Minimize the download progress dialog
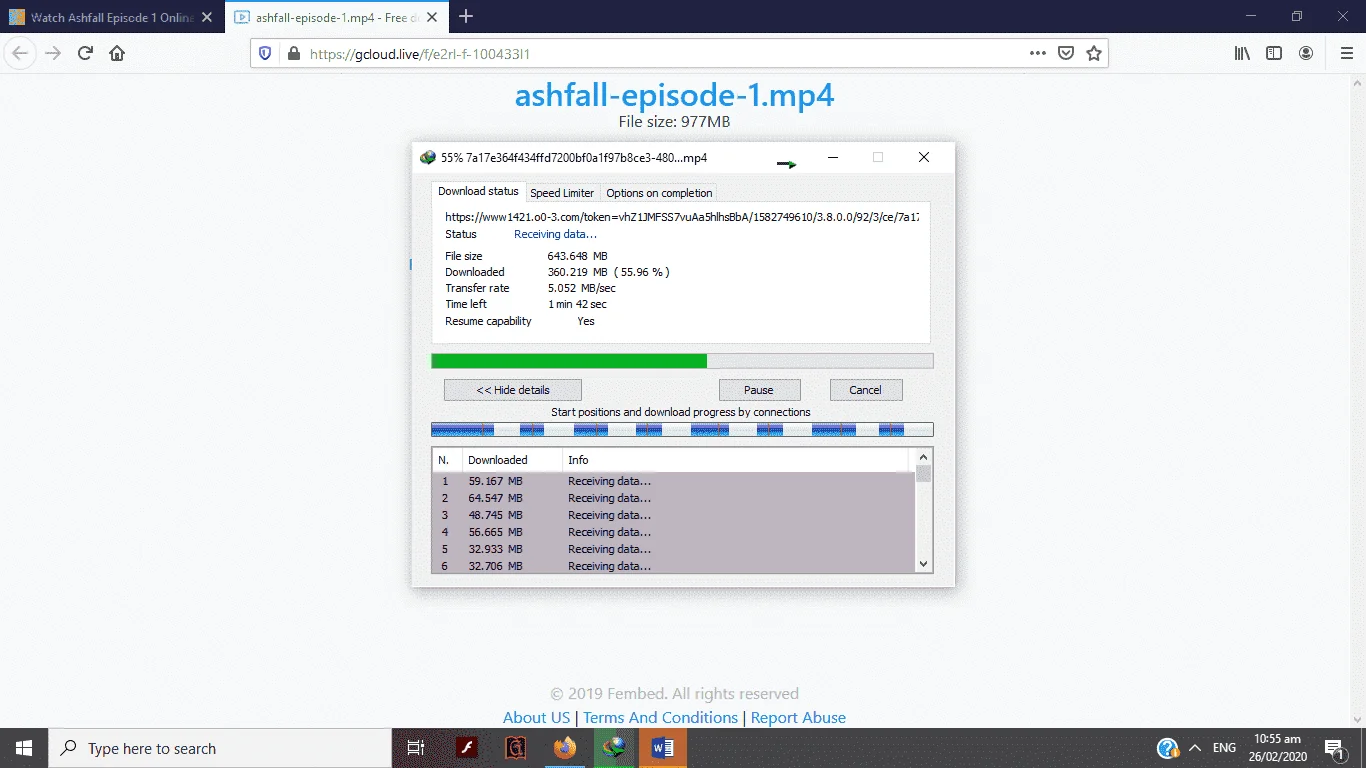Screen dimensions: 1366x768 pos(833,157)
